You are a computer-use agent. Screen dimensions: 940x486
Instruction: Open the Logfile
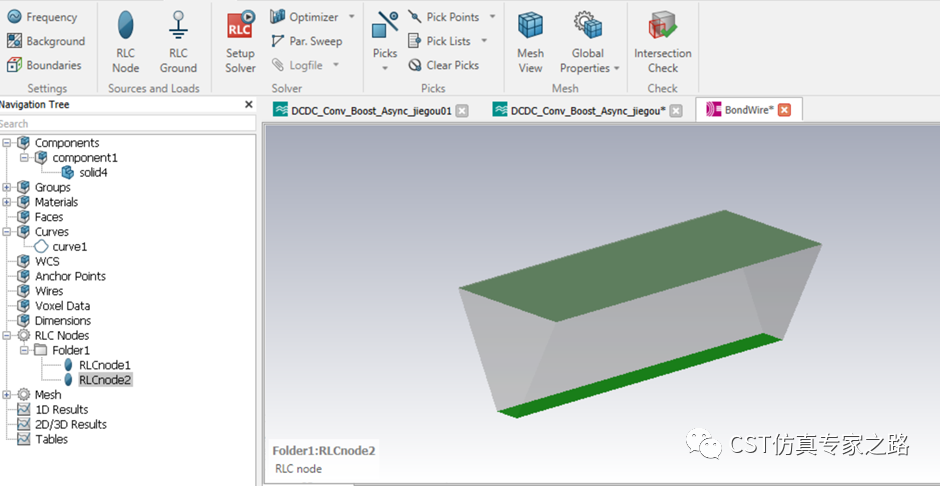point(297,65)
